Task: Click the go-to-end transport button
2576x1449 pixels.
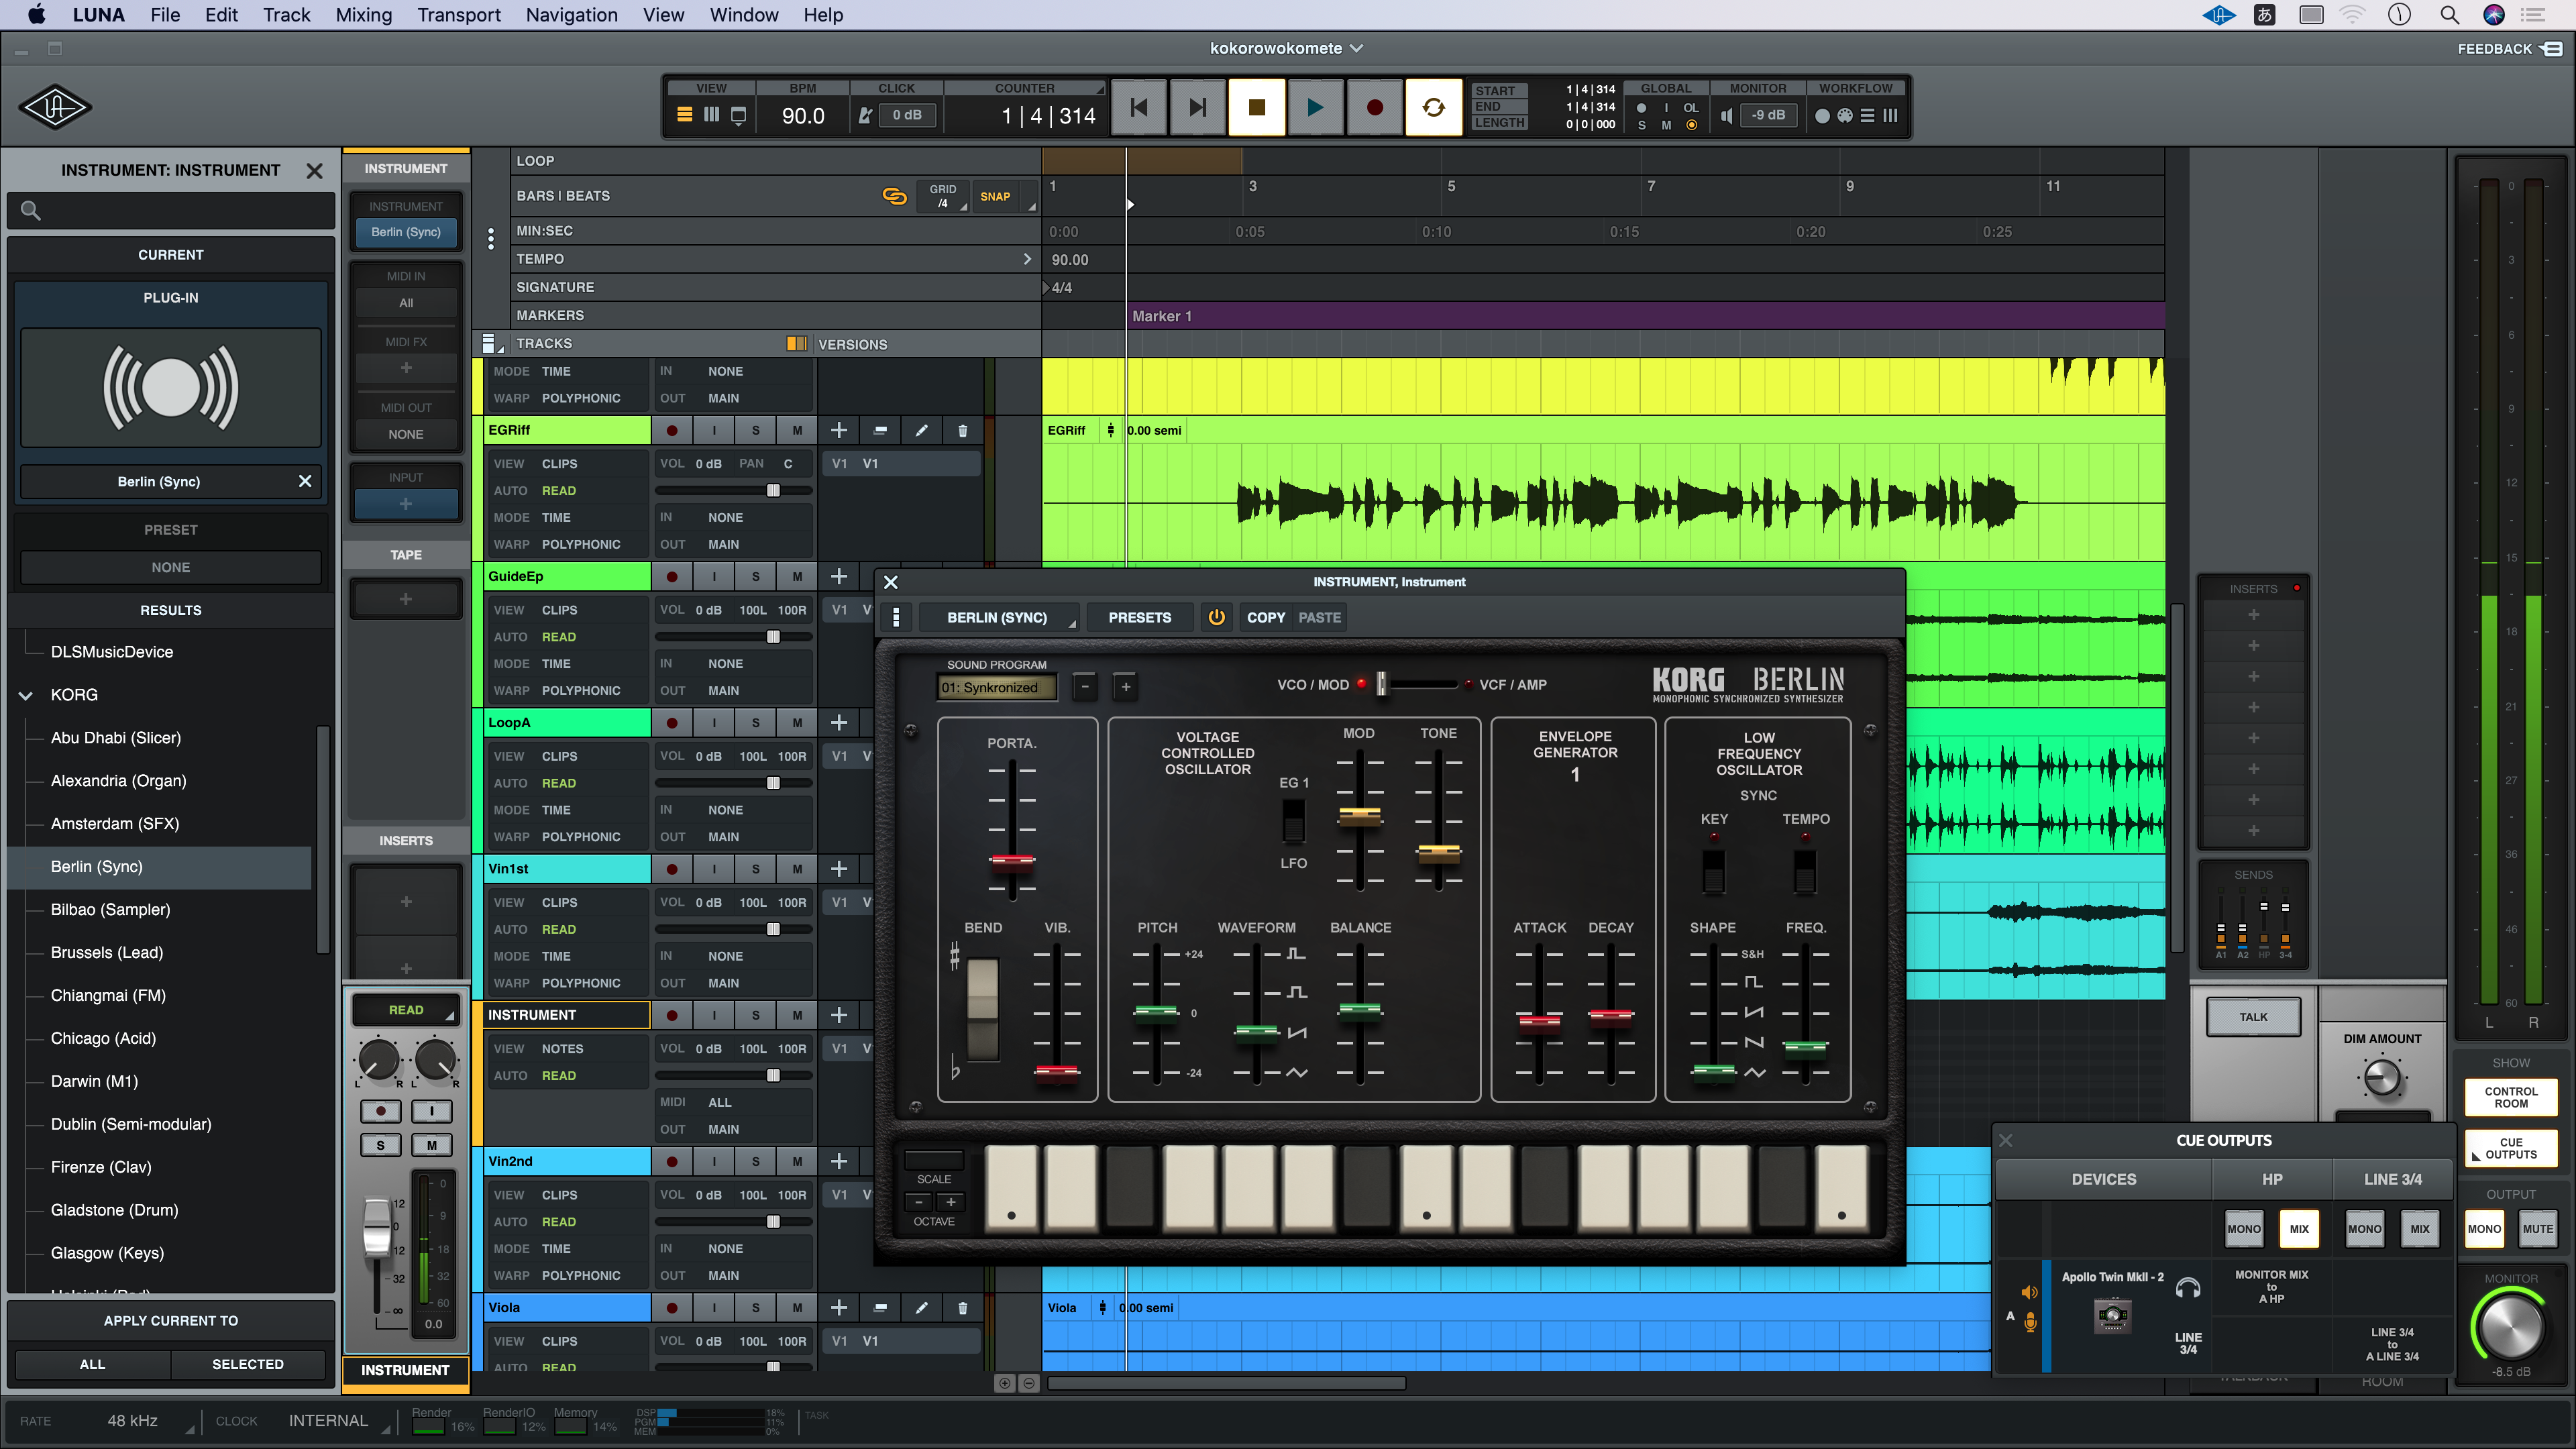Action: 1197,108
